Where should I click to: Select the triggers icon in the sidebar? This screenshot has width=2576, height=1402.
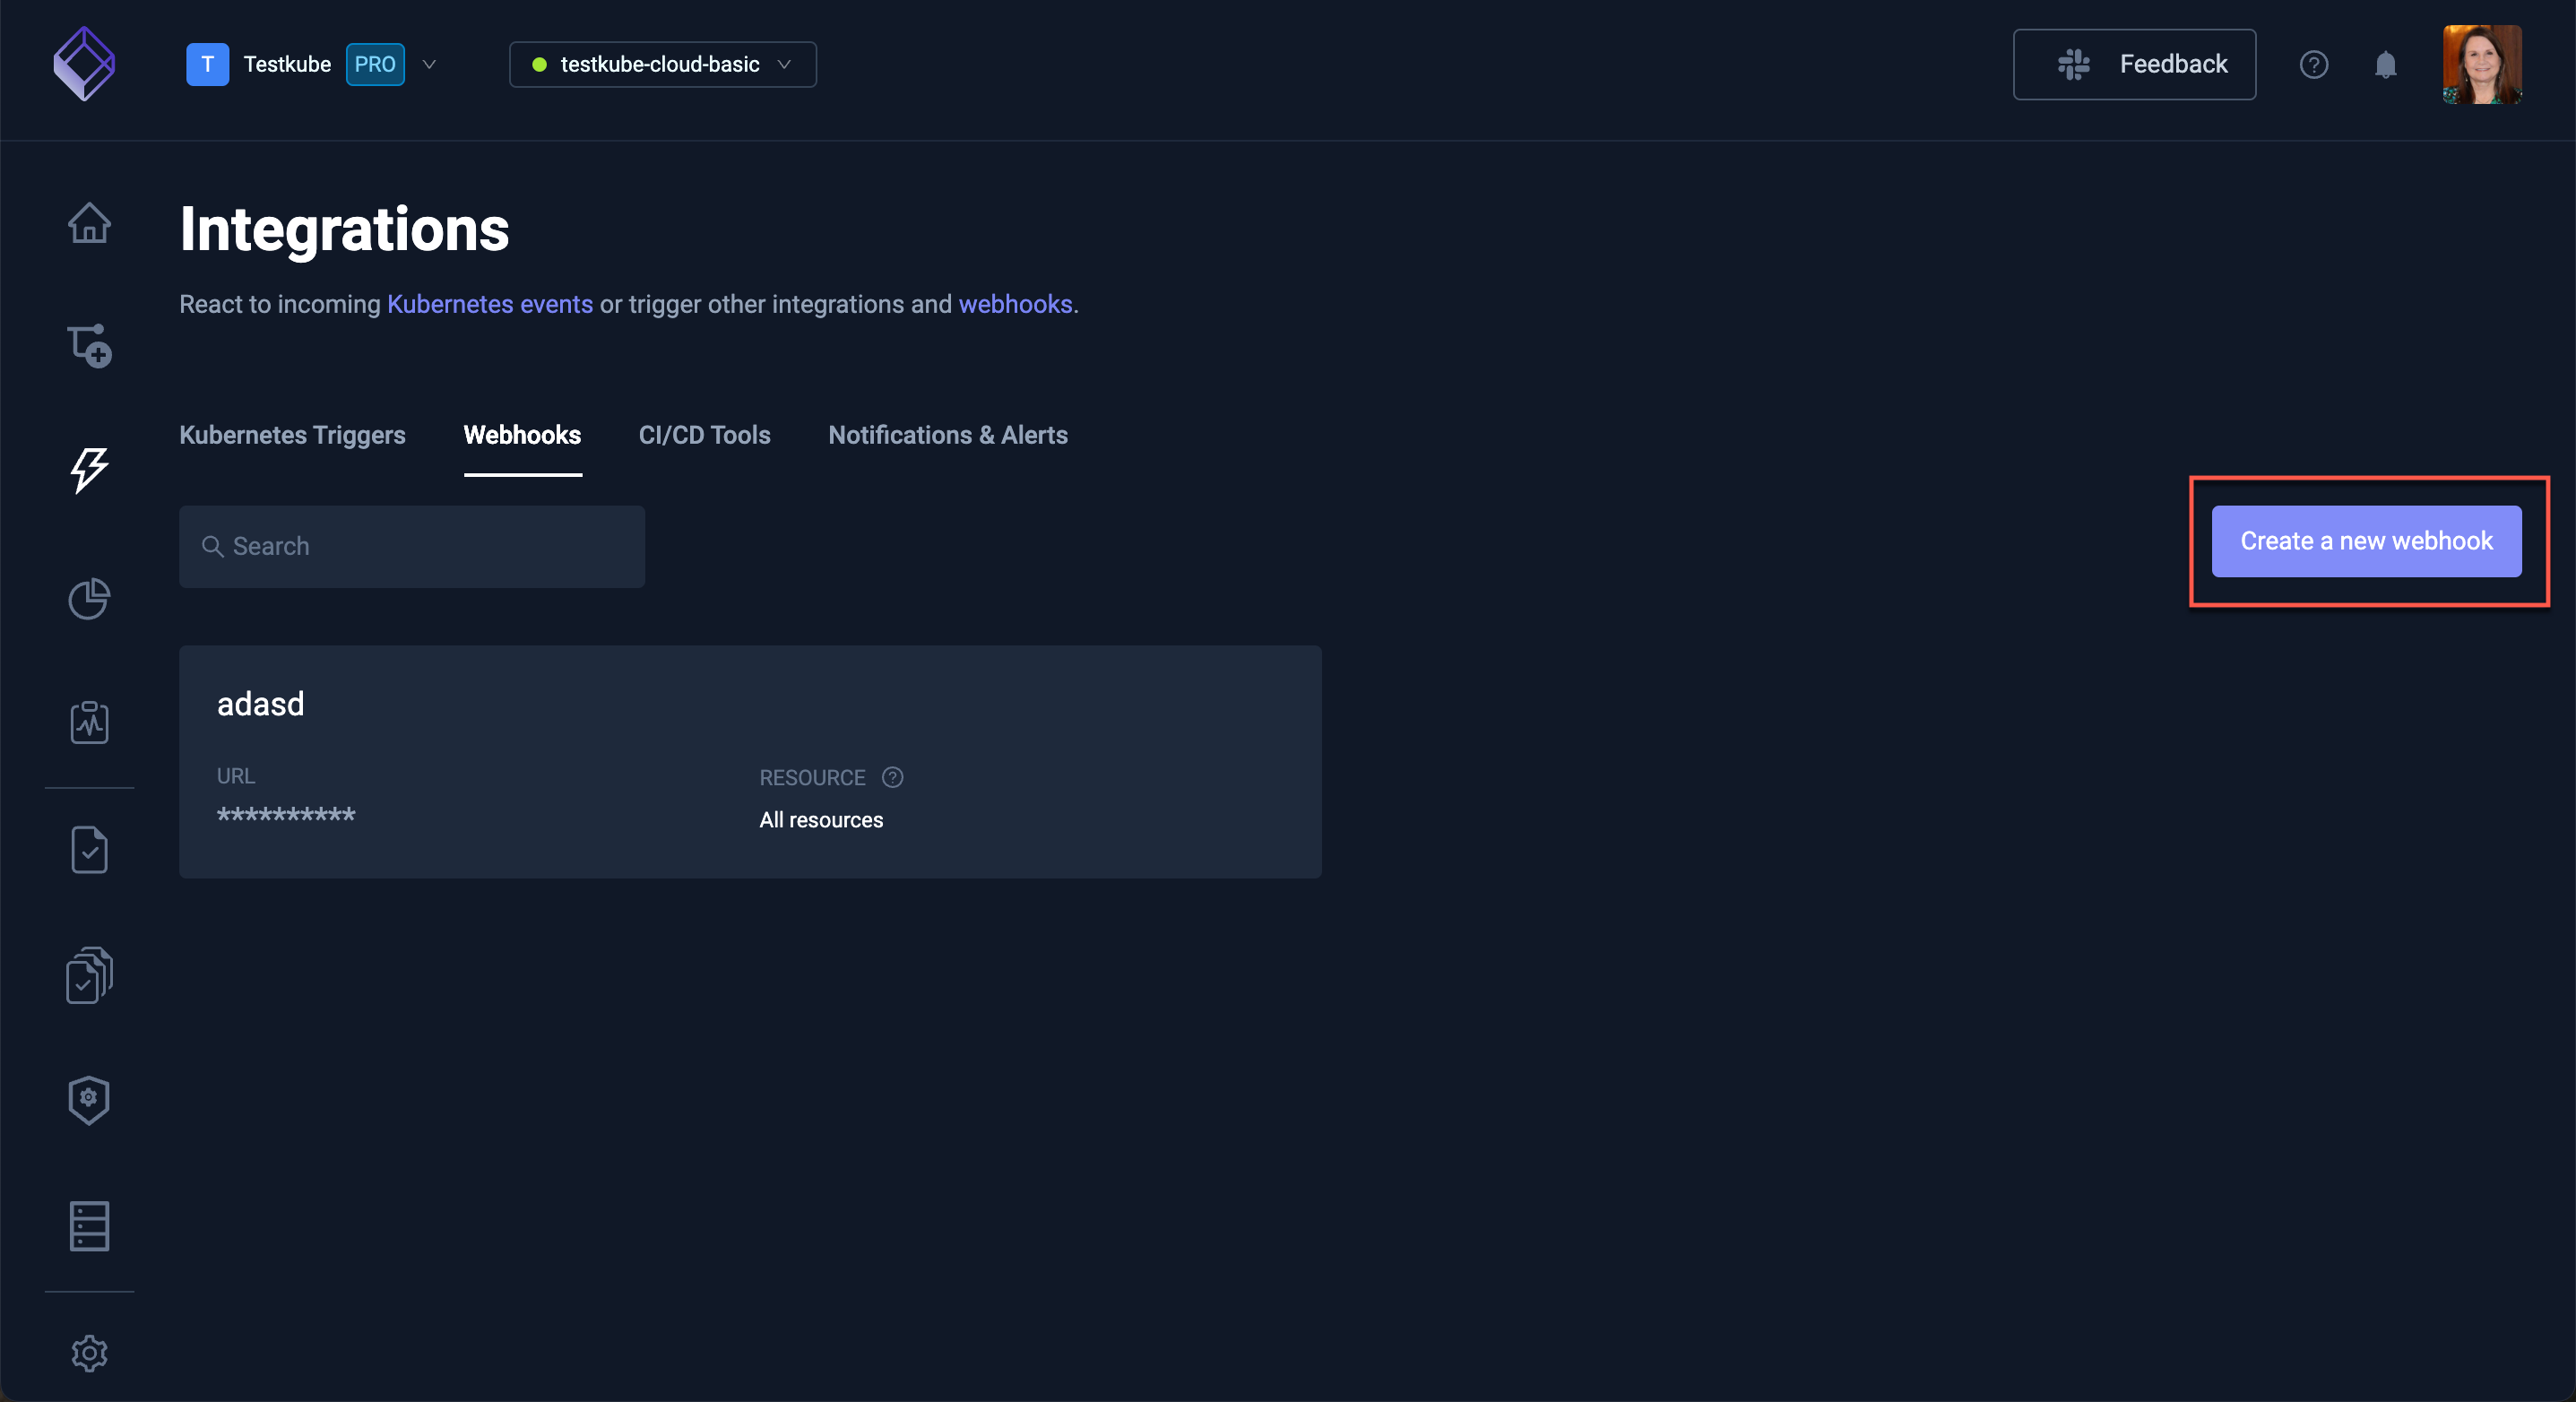tap(89, 345)
